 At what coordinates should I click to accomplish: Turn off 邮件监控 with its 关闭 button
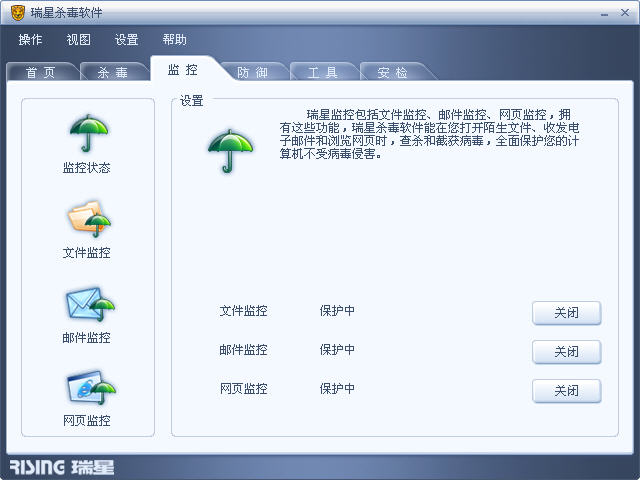point(567,352)
